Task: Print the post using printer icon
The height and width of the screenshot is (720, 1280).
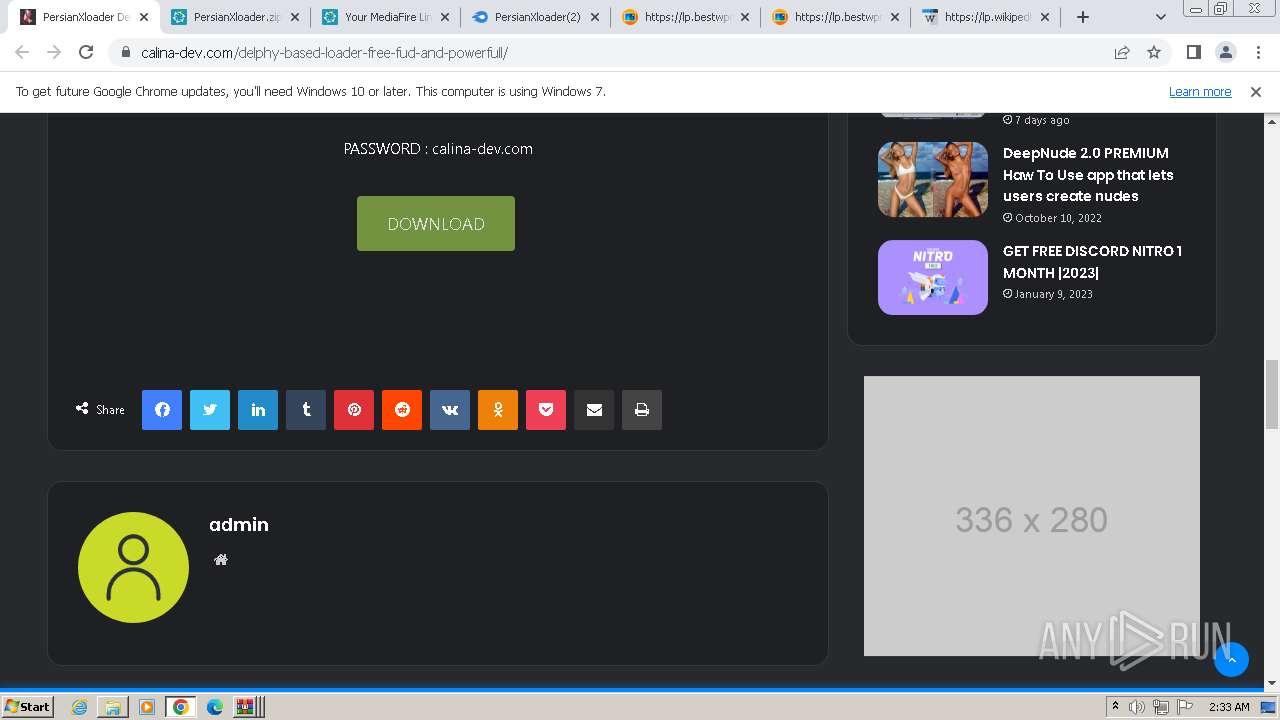Action: pos(642,410)
